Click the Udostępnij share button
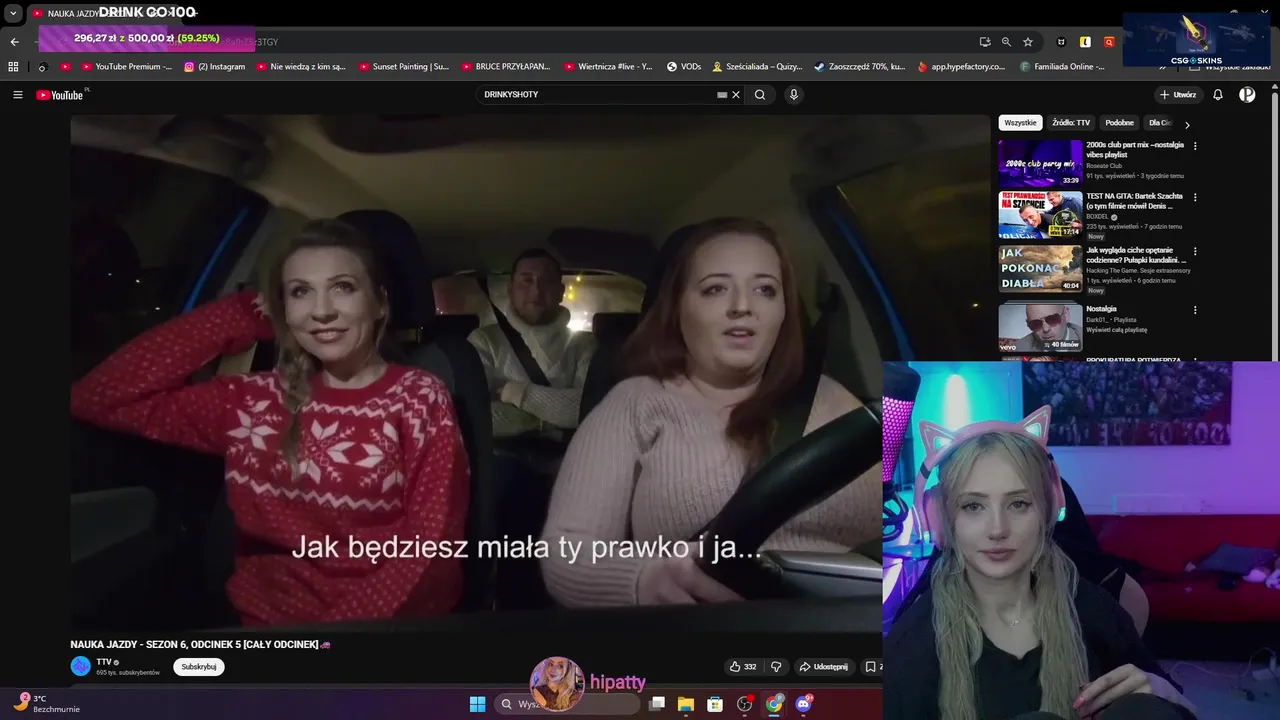This screenshot has width=1280, height=720. point(823,667)
